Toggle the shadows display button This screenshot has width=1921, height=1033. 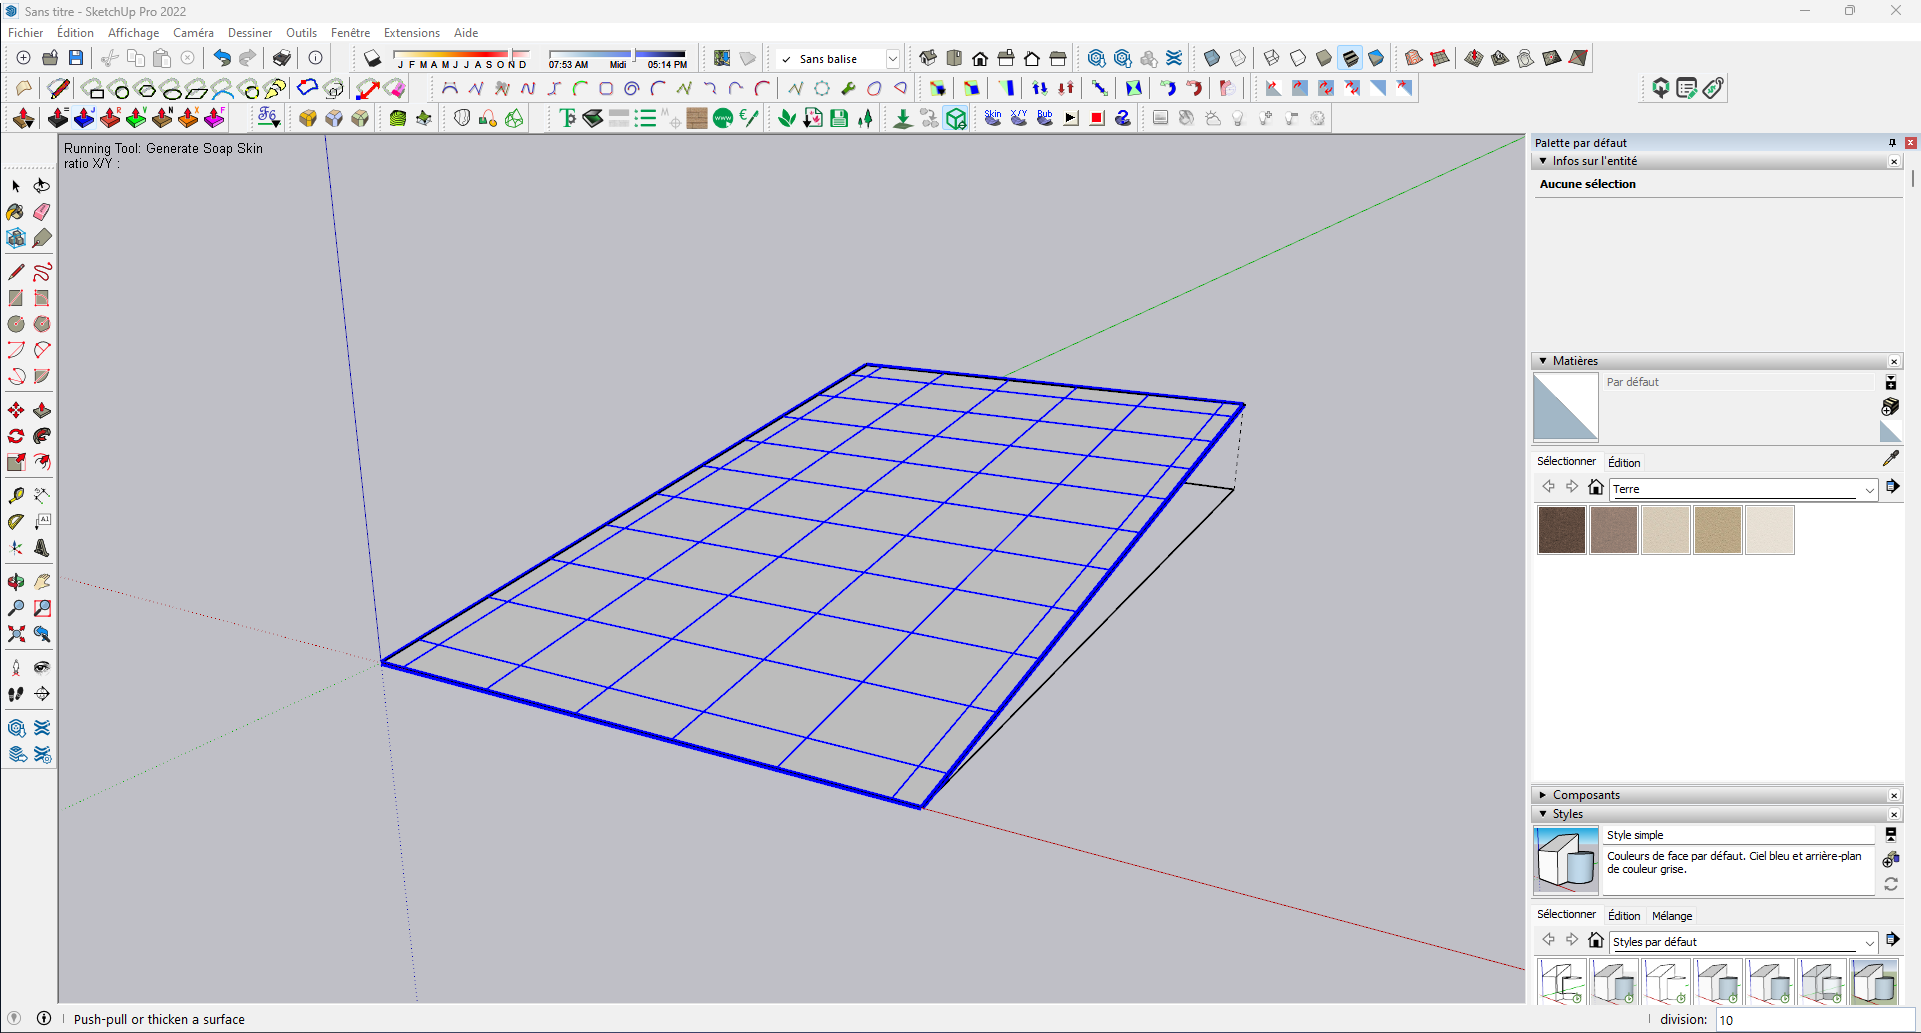click(x=372, y=58)
